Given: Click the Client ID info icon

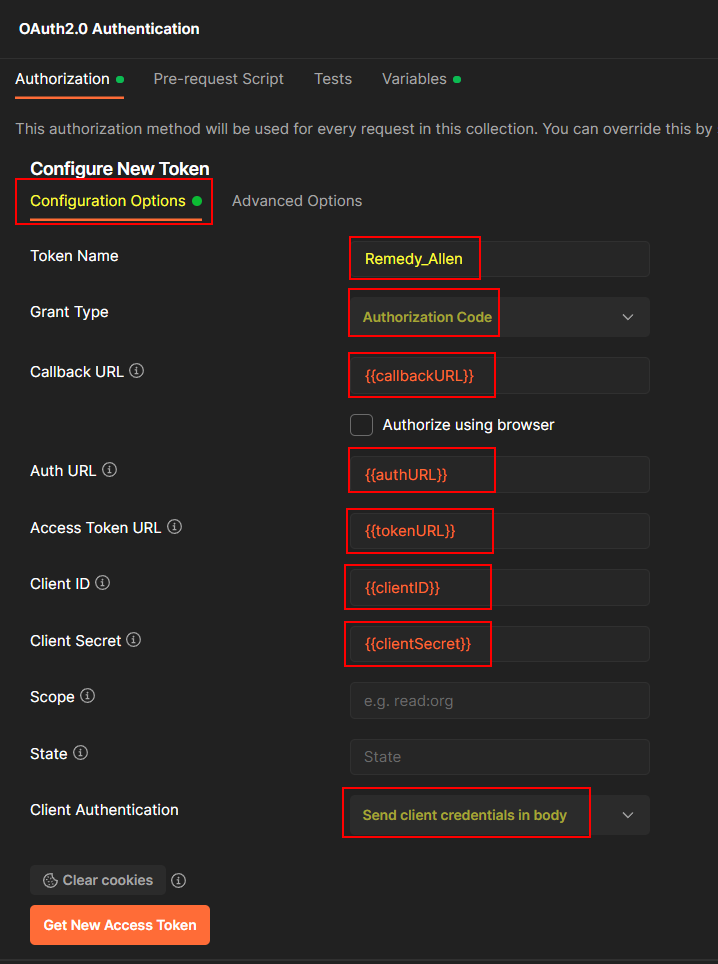Looking at the screenshot, I should tap(102, 583).
